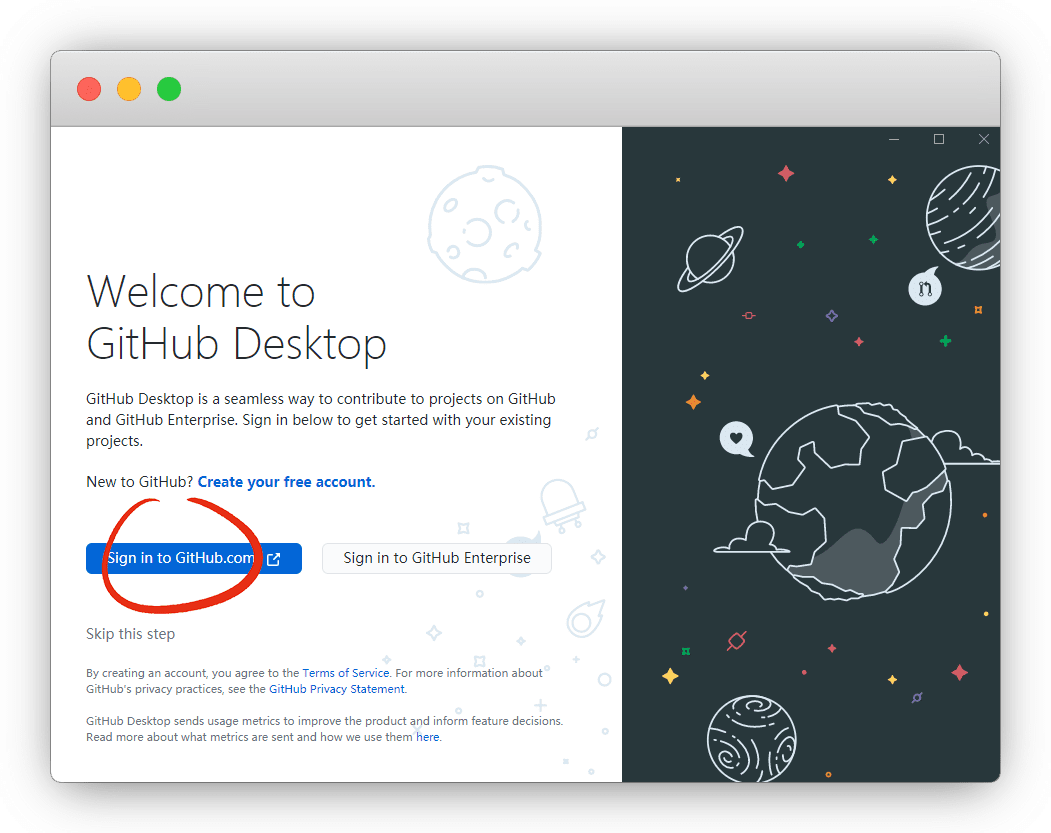Click the large Earth globe illustration
This screenshot has height=833, width=1051.
pyautogui.click(x=850, y=500)
